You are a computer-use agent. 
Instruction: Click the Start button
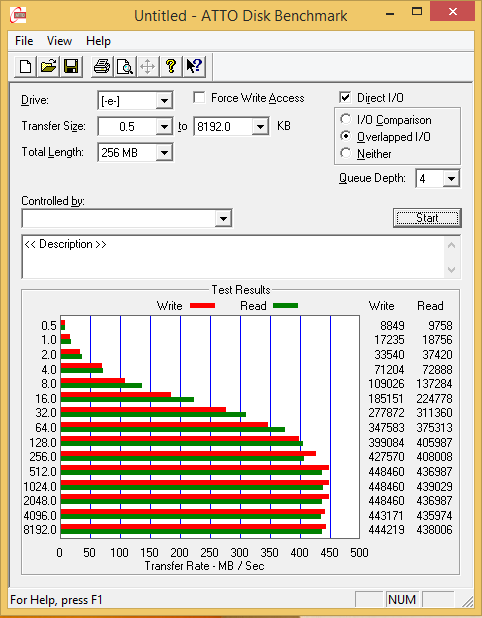pyautogui.click(x=427, y=218)
